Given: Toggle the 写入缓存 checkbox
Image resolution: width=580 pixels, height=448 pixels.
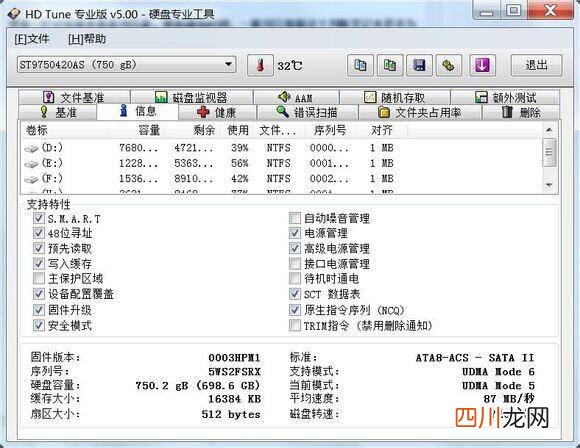Looking at the screenshot, I should (x=39, y=263).
